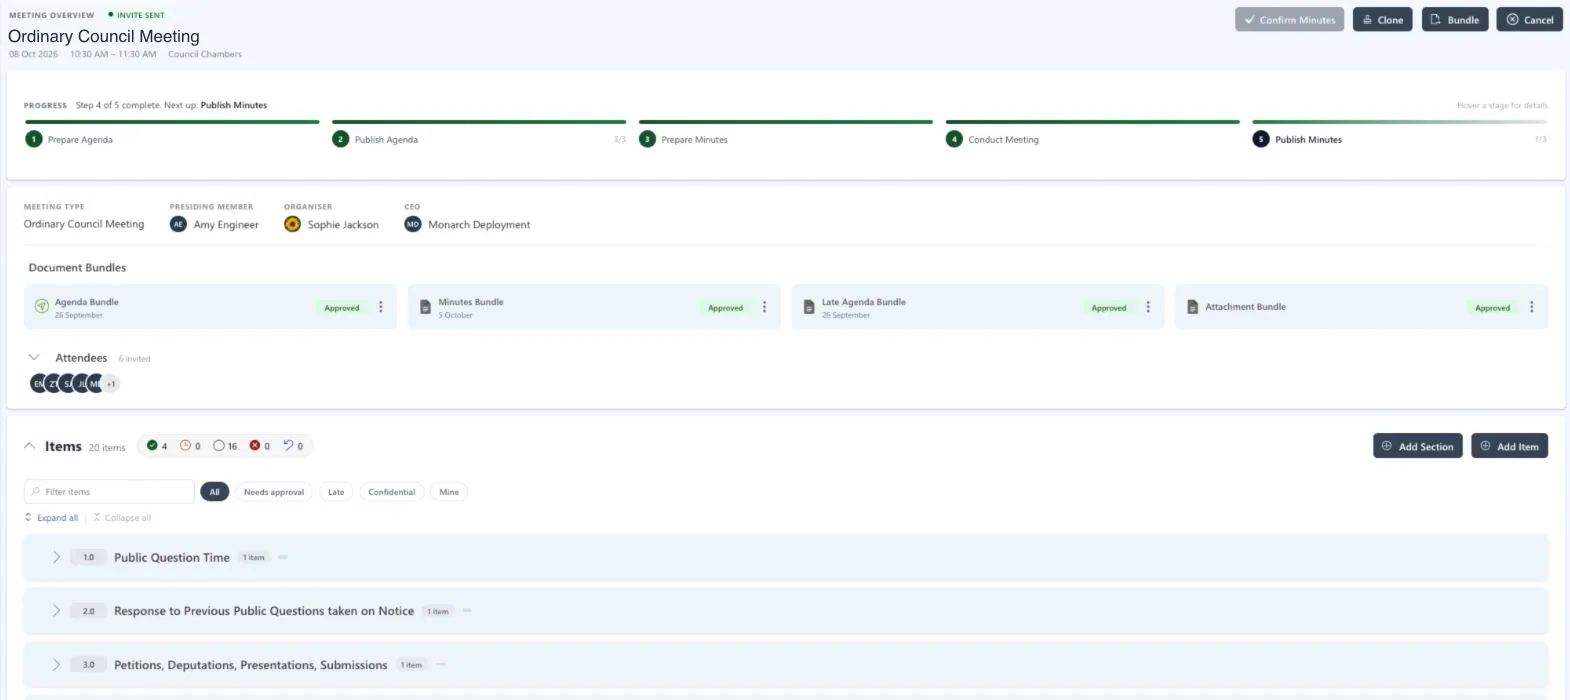Expand Response to Previous Public Questions section
This screenshot has width=1570, height=700.
[x=56, y=611]
